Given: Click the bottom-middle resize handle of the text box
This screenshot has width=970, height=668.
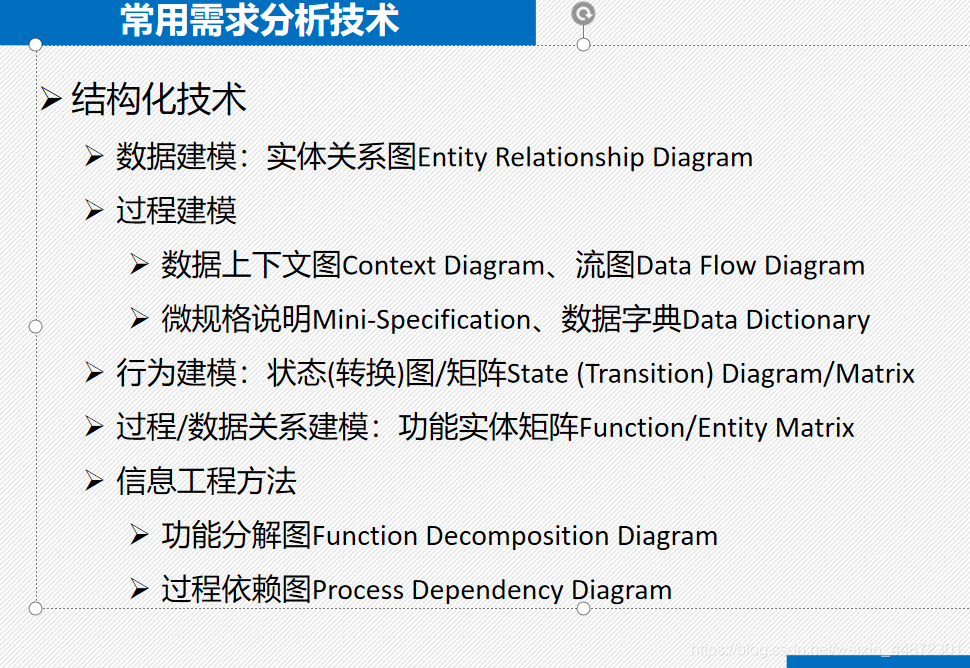Looking at the screenshot, I should (x=583, y=608).
